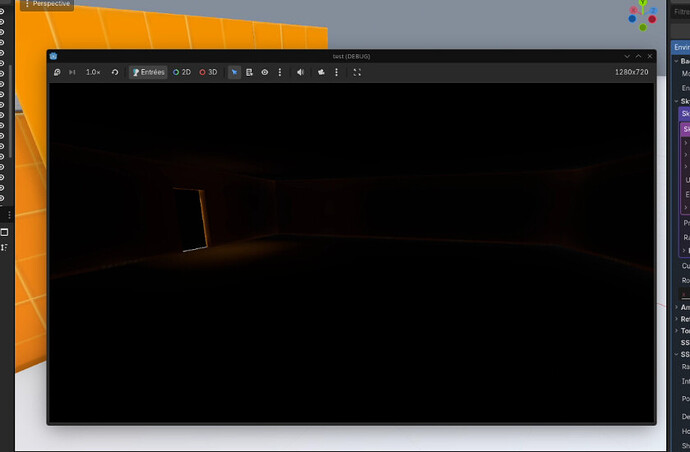Activate the arrow select tool
This screenshot has width=690, height=452.
click(x=234, y=72)
